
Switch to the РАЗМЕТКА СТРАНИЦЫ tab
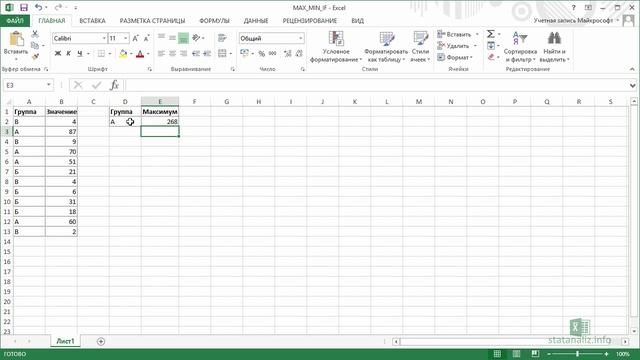point(152,20)
